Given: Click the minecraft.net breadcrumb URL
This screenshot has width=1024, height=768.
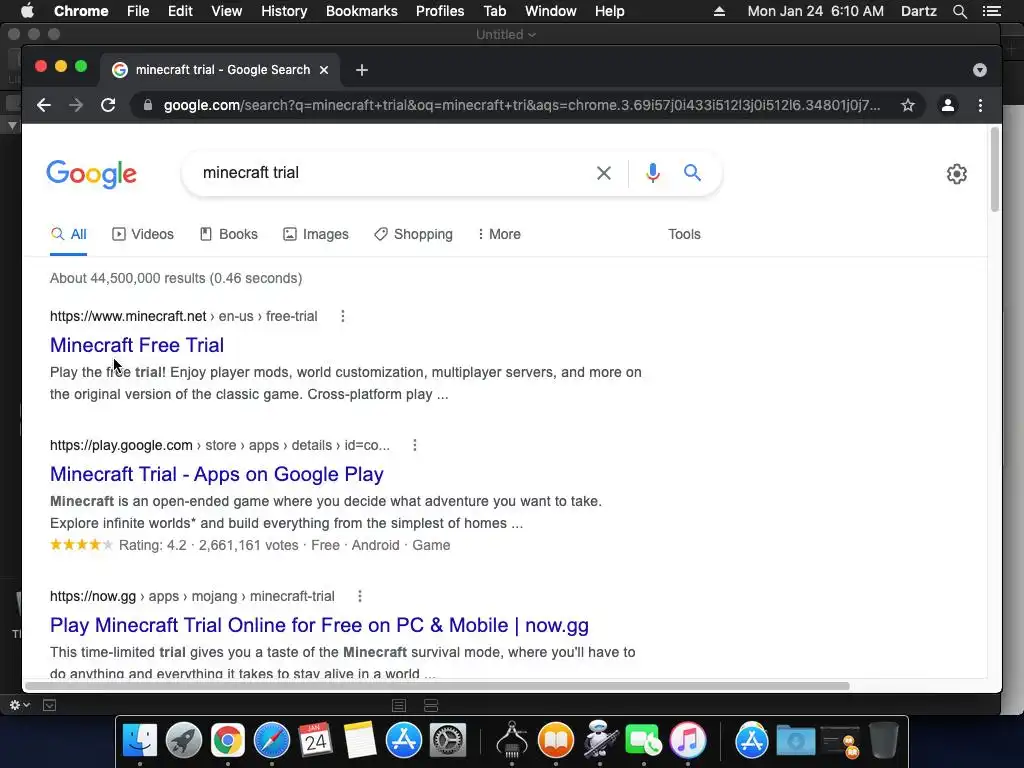Looking at the screenshot, I should (x=184, y=317).
